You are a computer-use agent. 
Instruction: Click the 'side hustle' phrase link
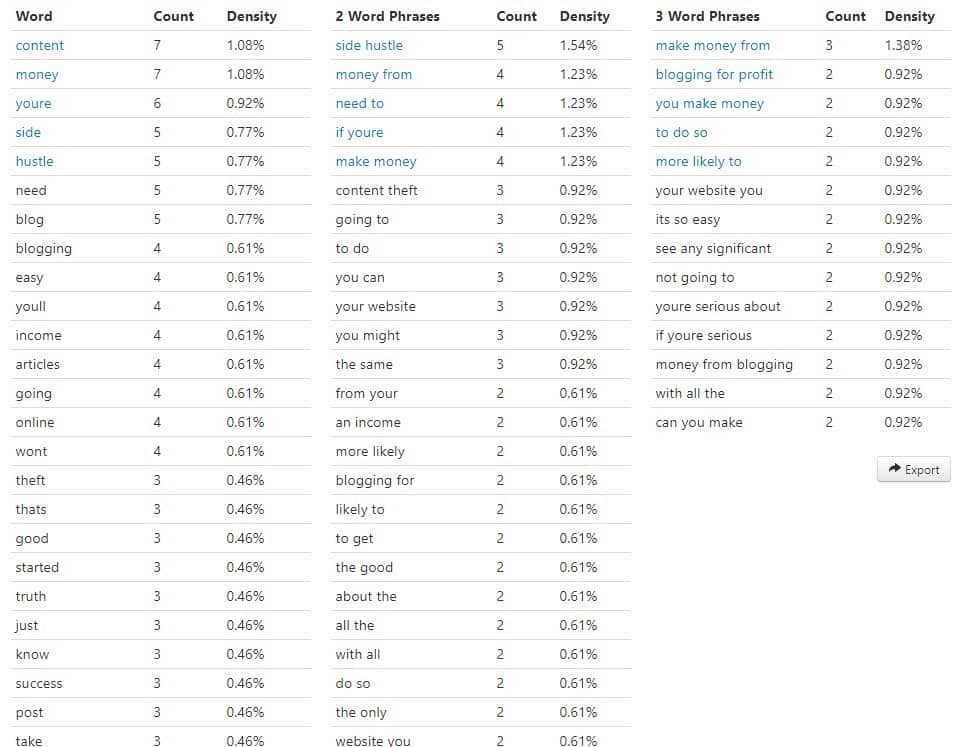click(369, 45)
